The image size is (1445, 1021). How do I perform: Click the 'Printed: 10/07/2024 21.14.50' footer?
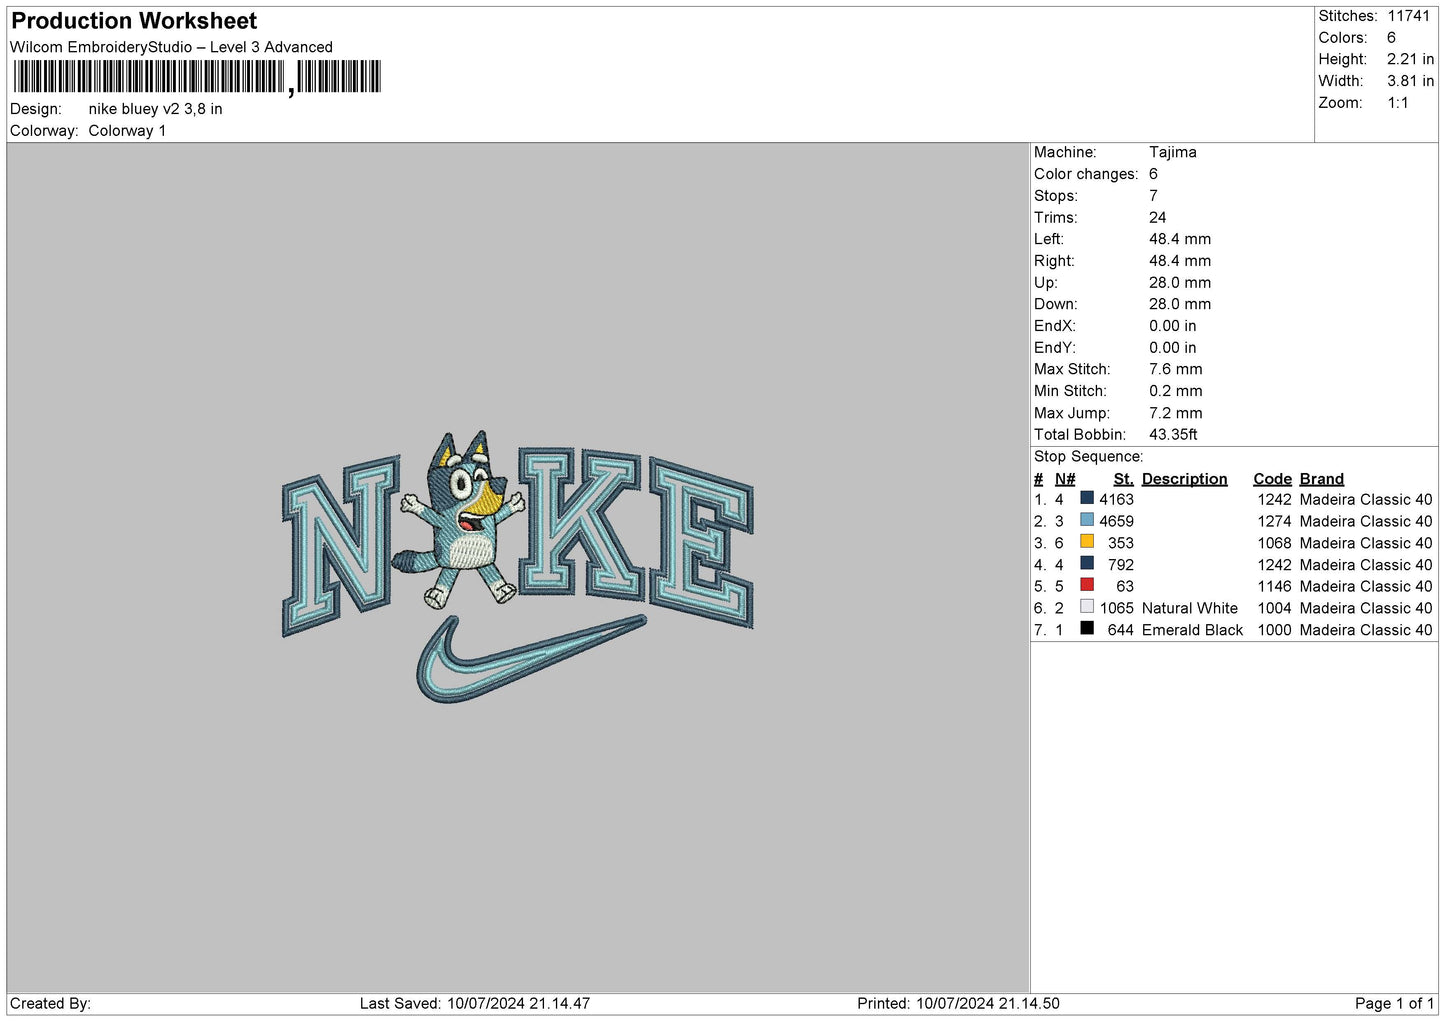click(958, 1004)
